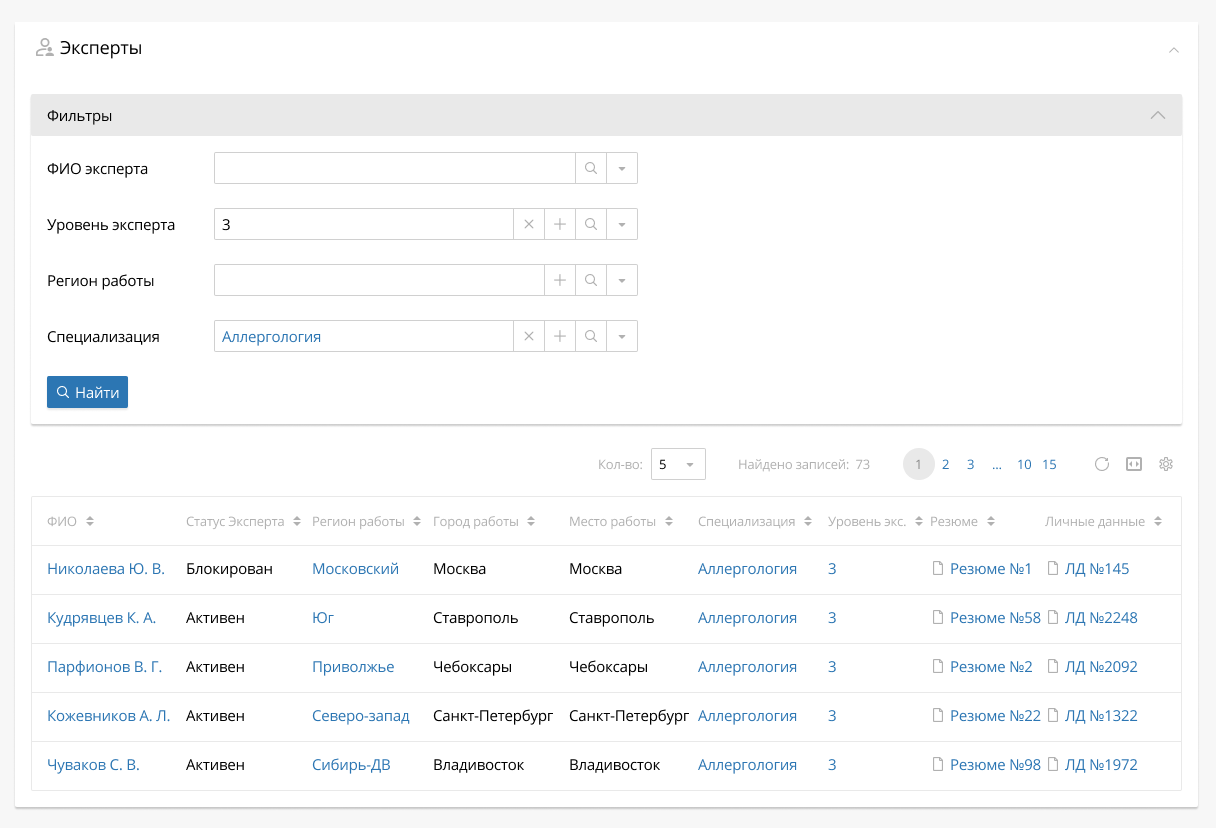Toggle the table column width icon
The width and height of the screenshot is (1216, 828).
click(x=1133, y=464)
